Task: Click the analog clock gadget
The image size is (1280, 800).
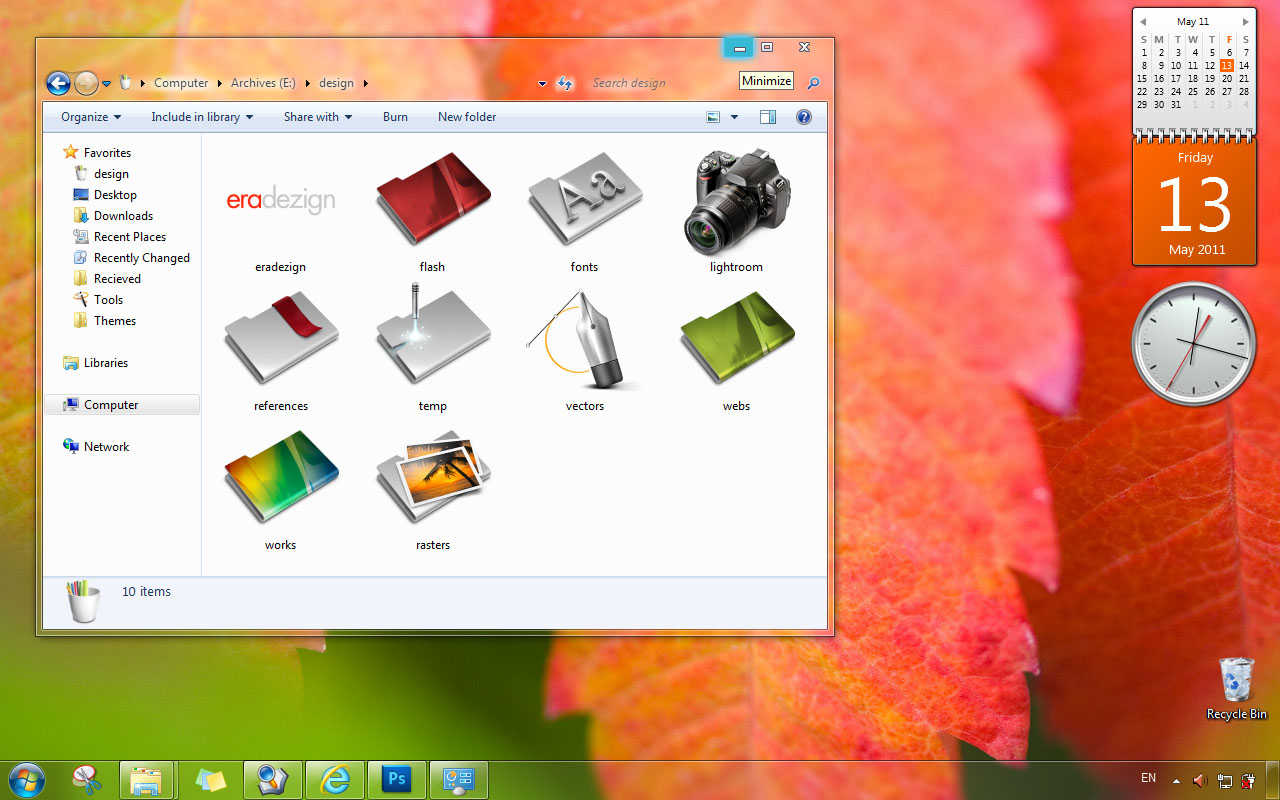Action: [1194, 344]
